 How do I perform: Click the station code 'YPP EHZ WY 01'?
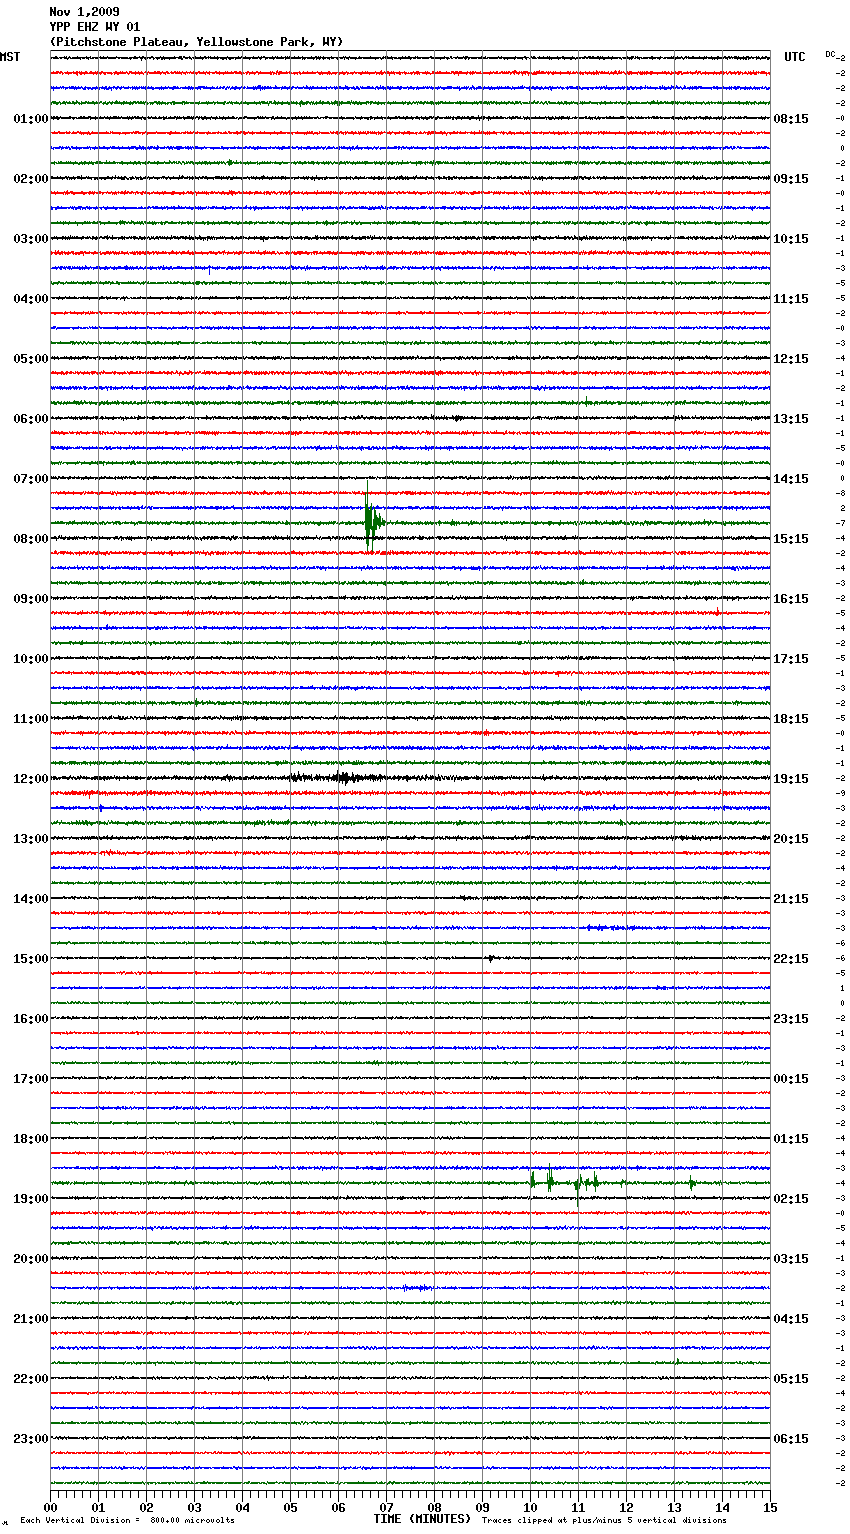95,27
